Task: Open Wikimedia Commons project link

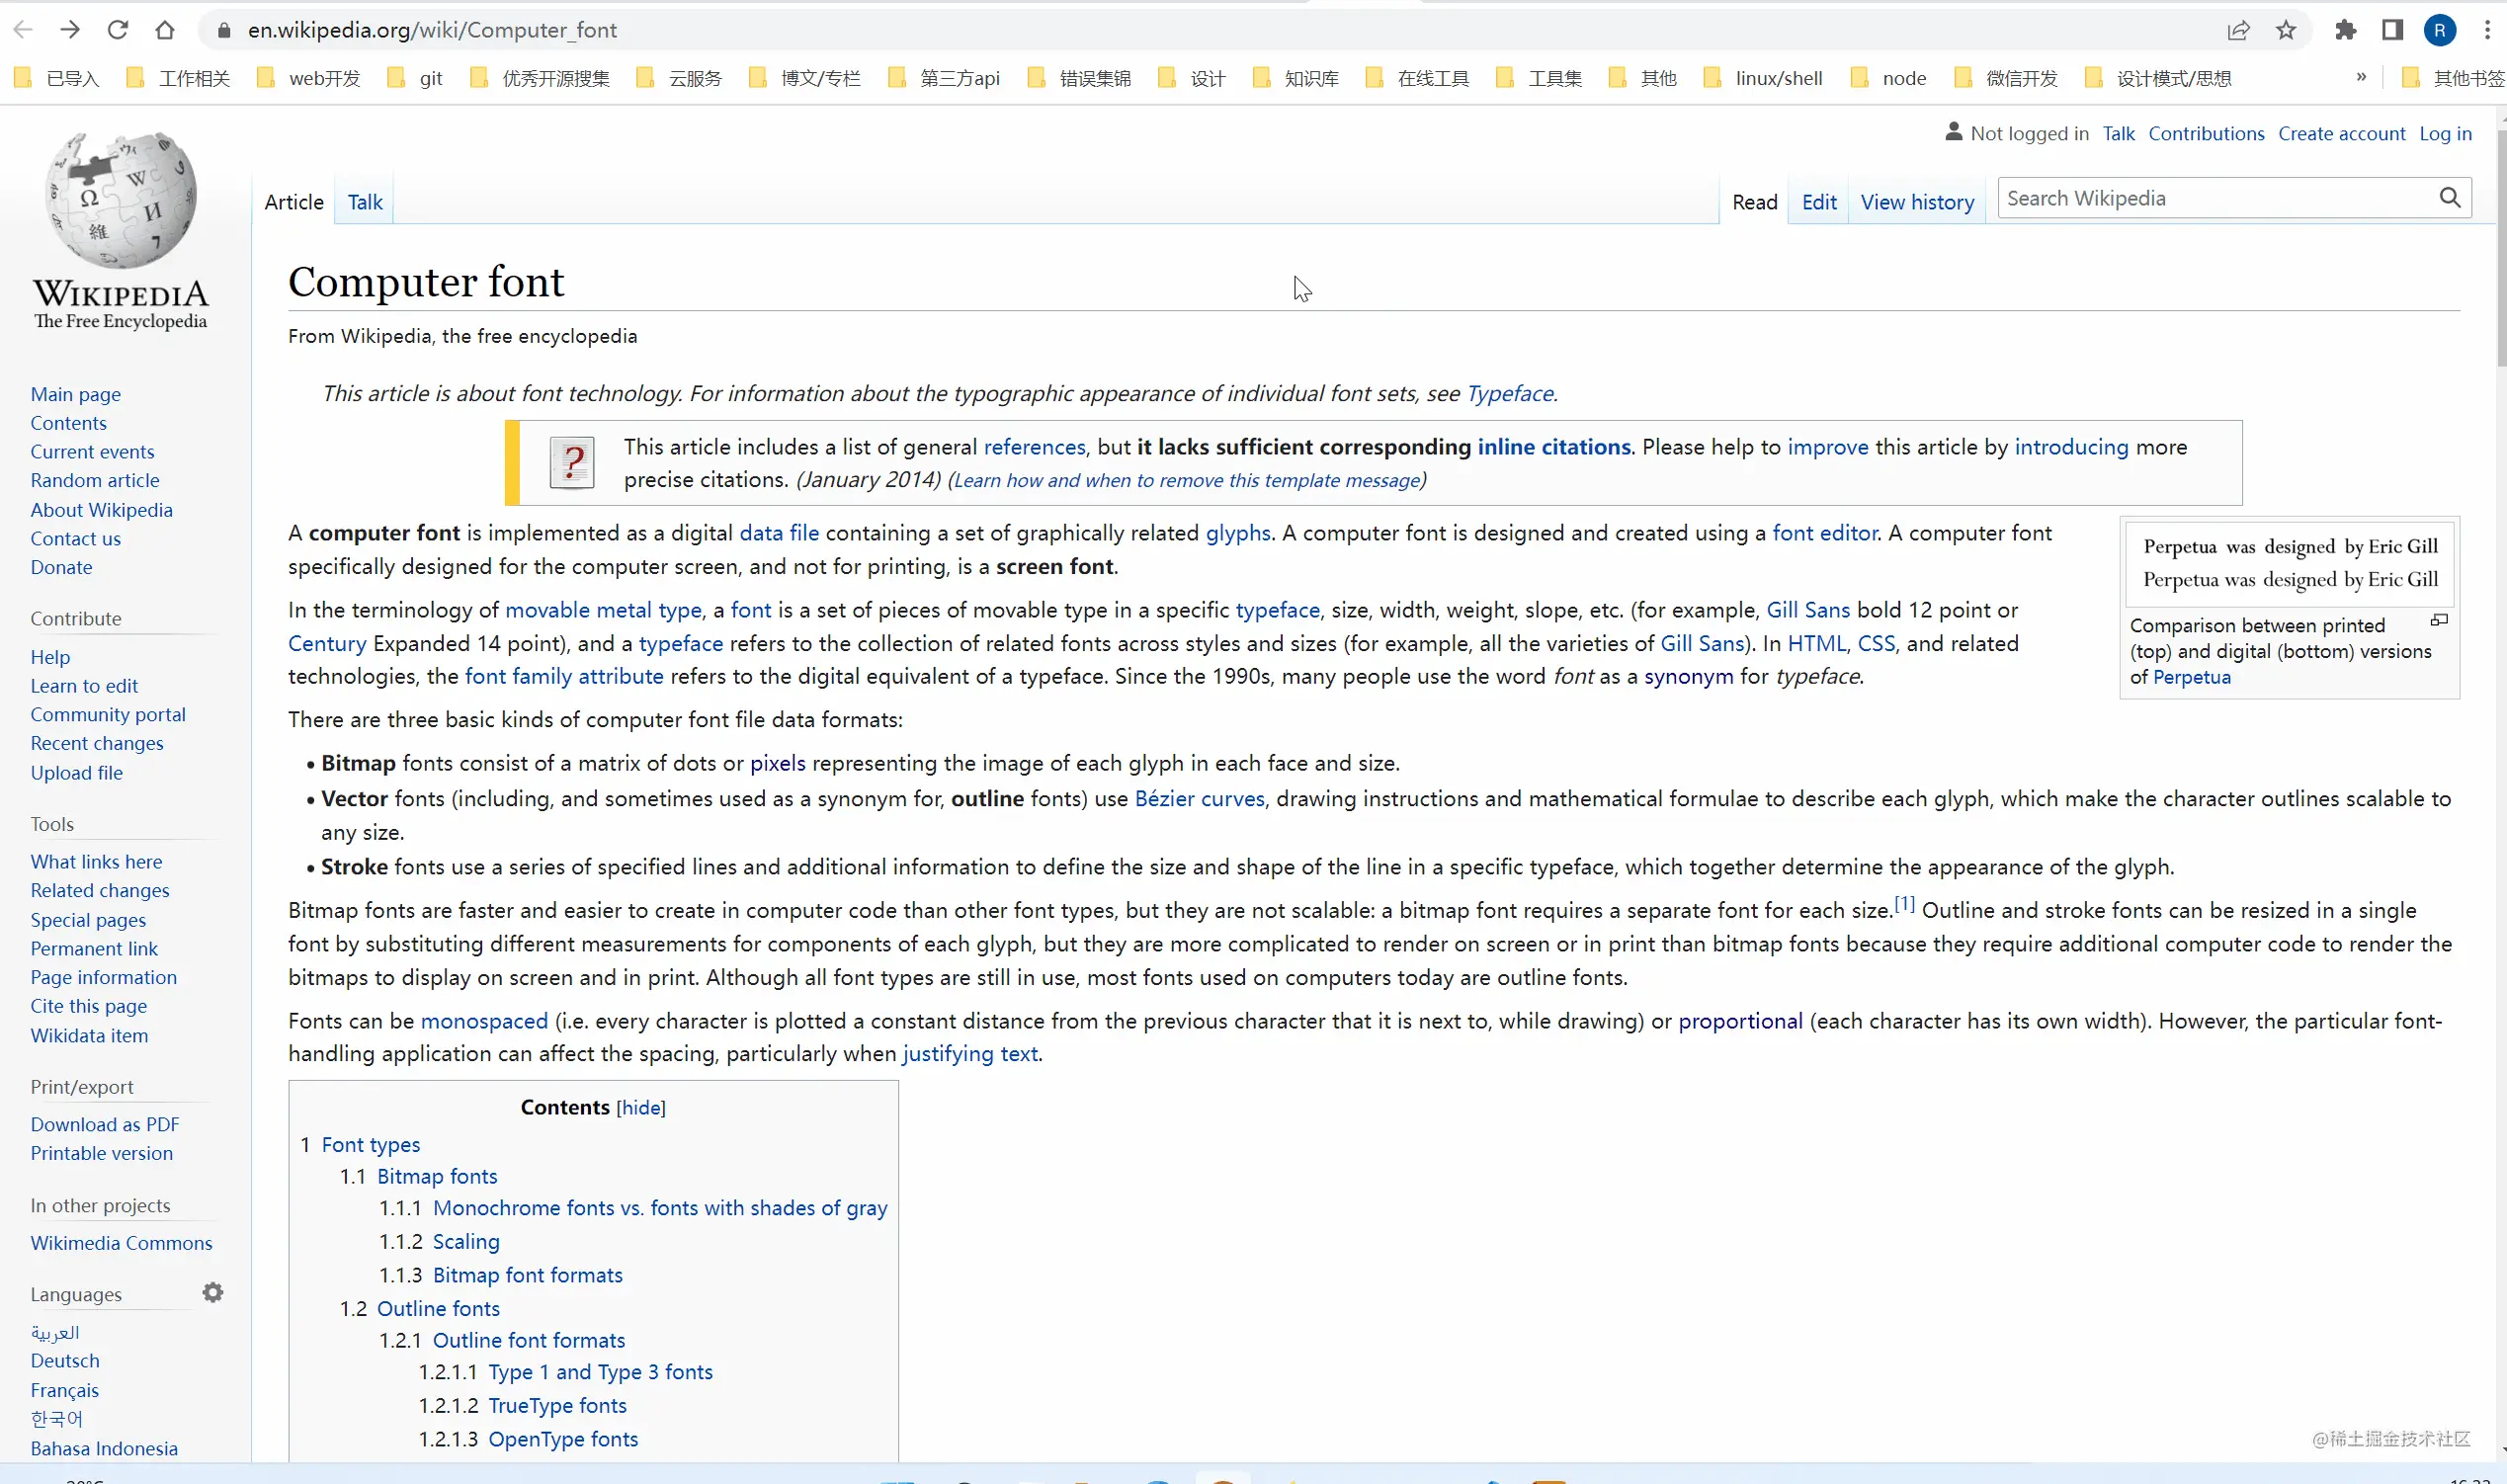Action: [x=121, y=1242]
